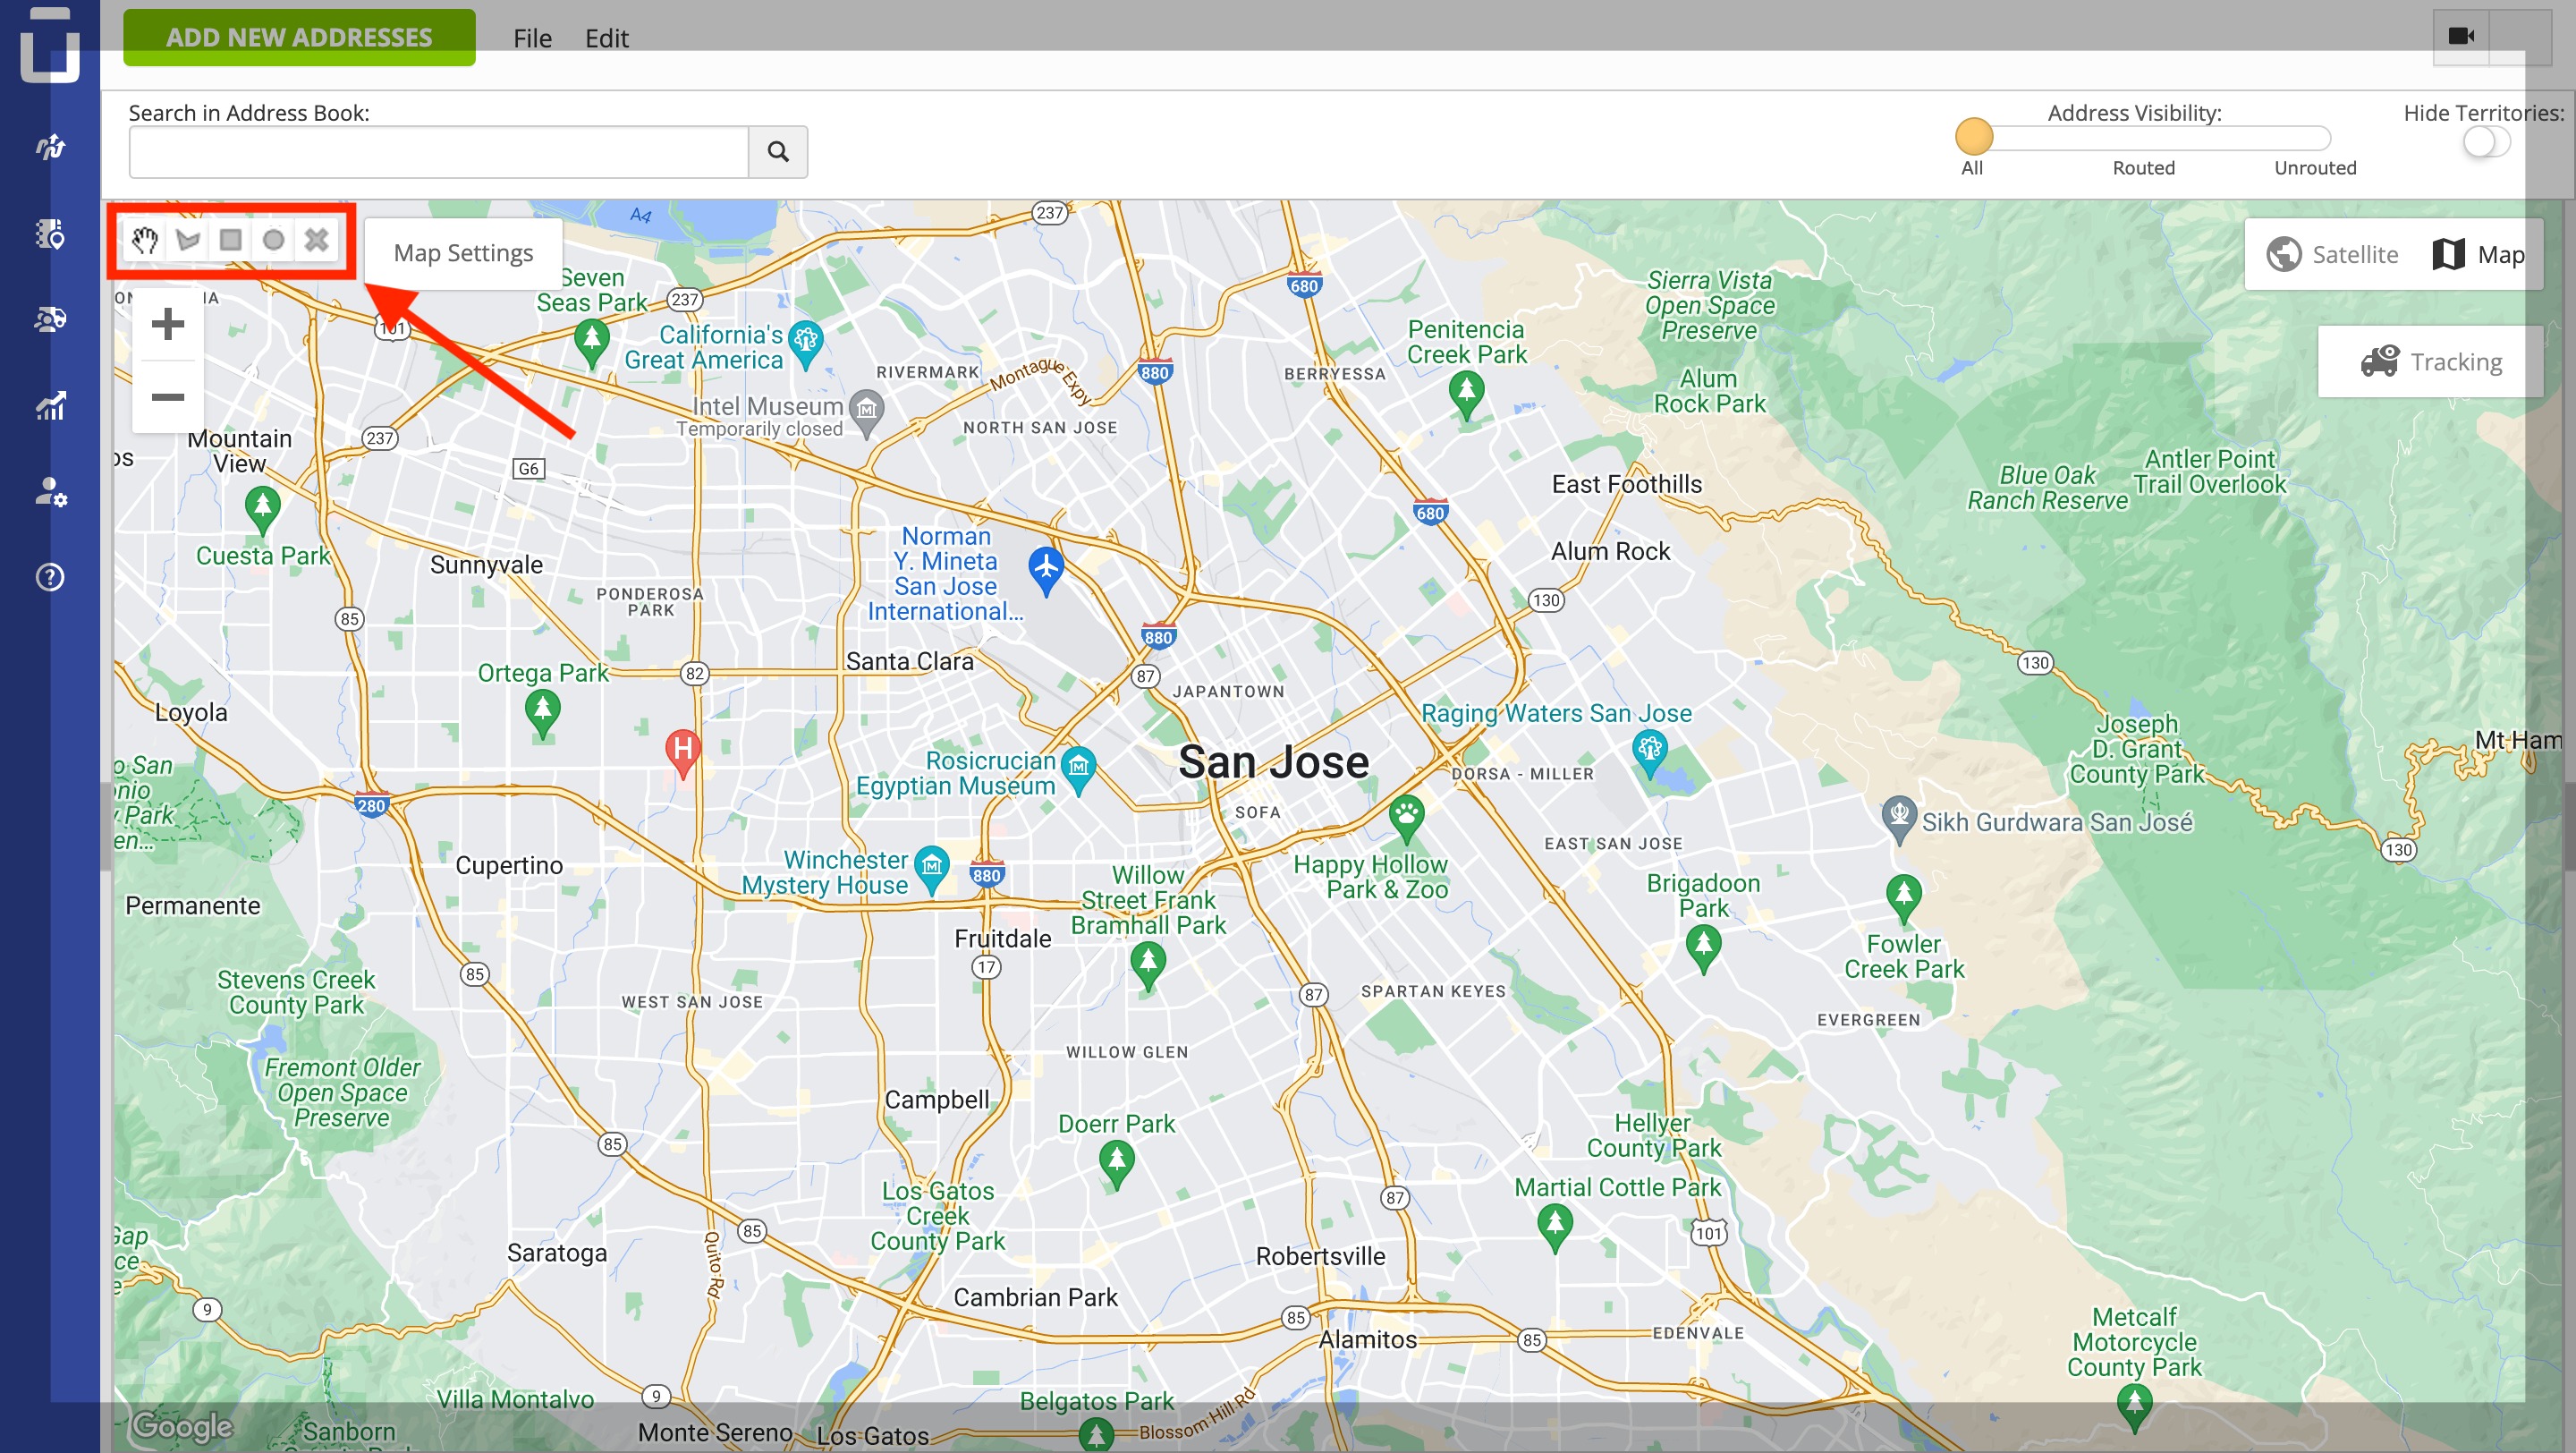Focus the Search in Address Book field

[x=439, y=152]
